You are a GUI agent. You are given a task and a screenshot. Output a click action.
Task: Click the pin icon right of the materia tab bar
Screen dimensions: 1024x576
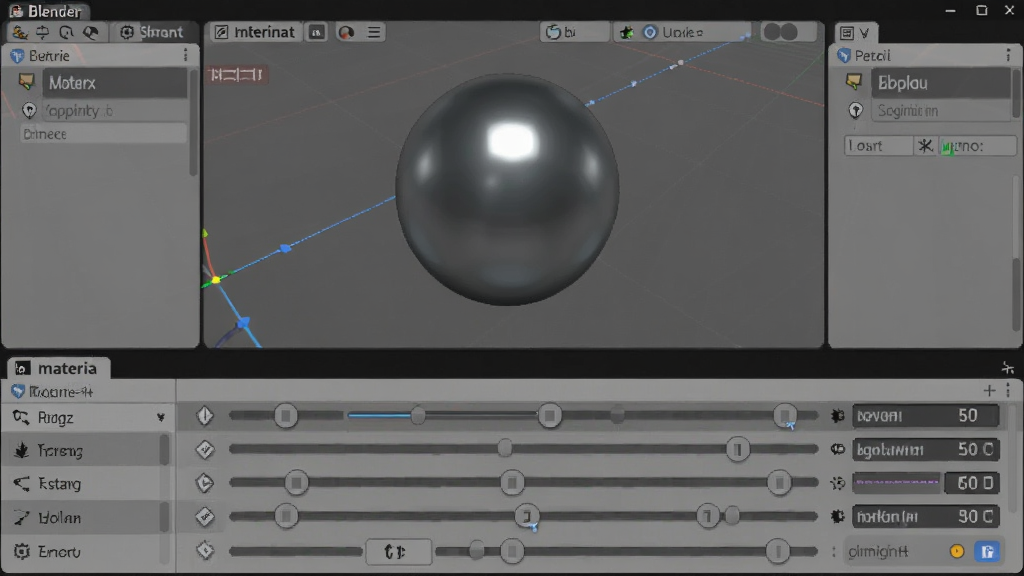1008,368
